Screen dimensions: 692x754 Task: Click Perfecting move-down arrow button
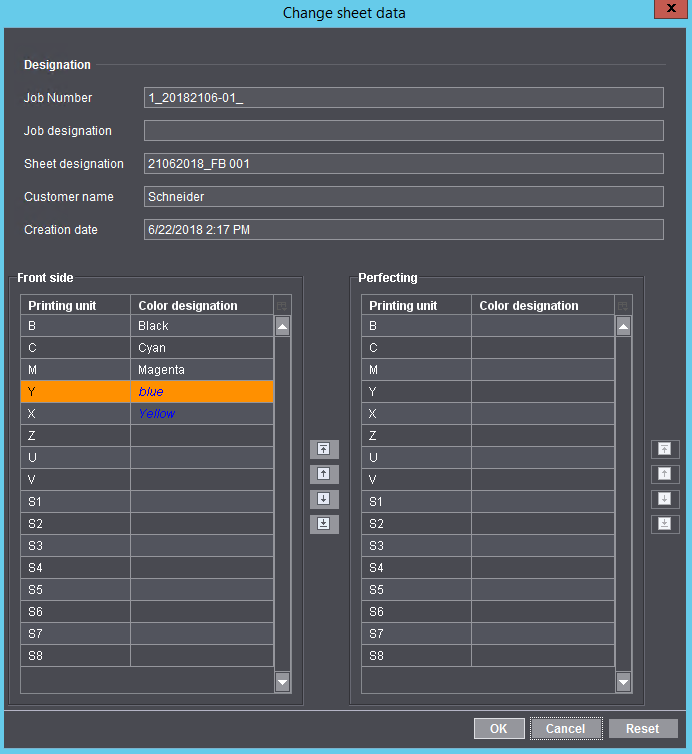[665, 499]
